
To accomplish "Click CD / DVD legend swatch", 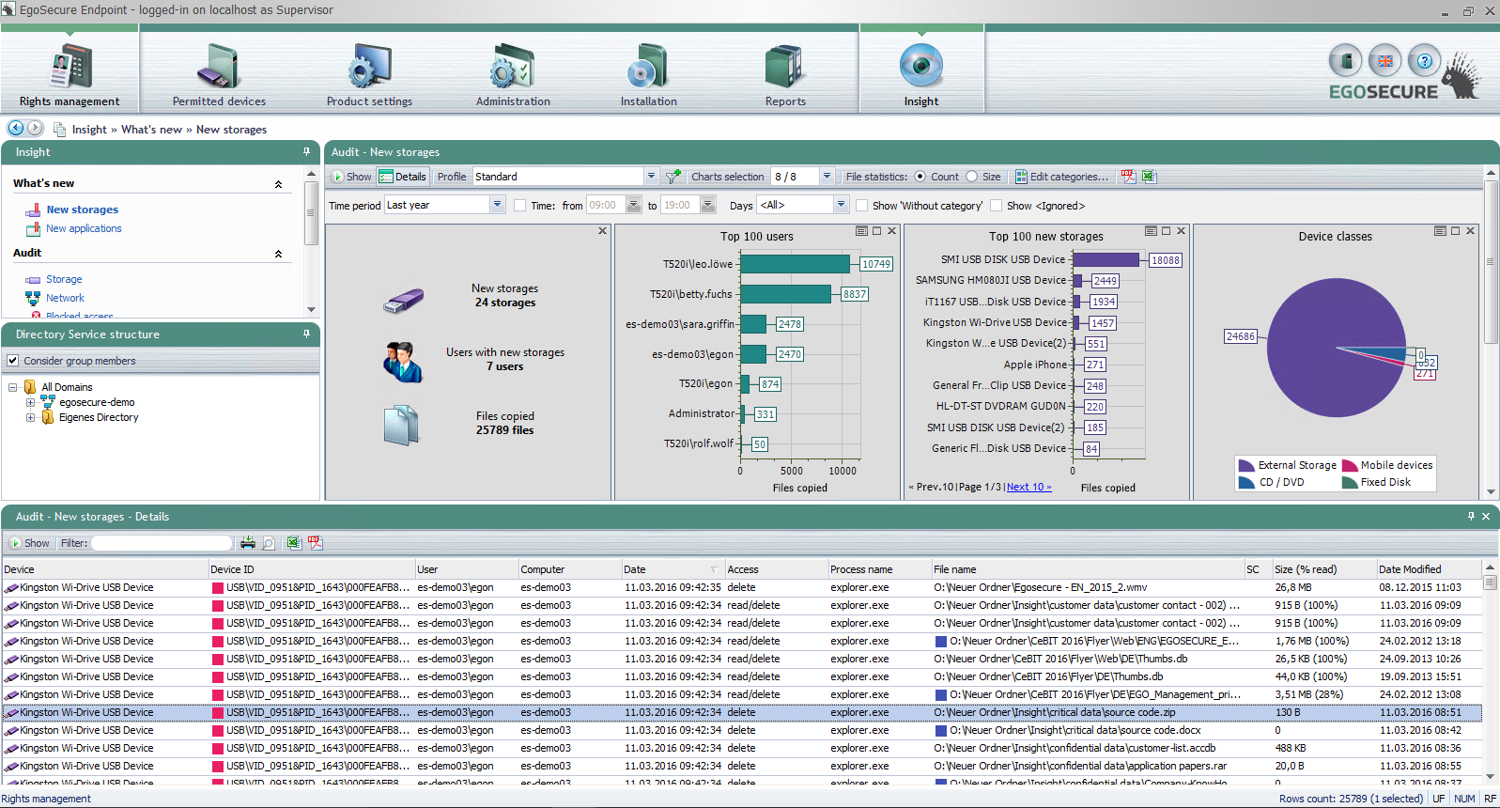I will pyautogui.click(x=1246, y=482).
